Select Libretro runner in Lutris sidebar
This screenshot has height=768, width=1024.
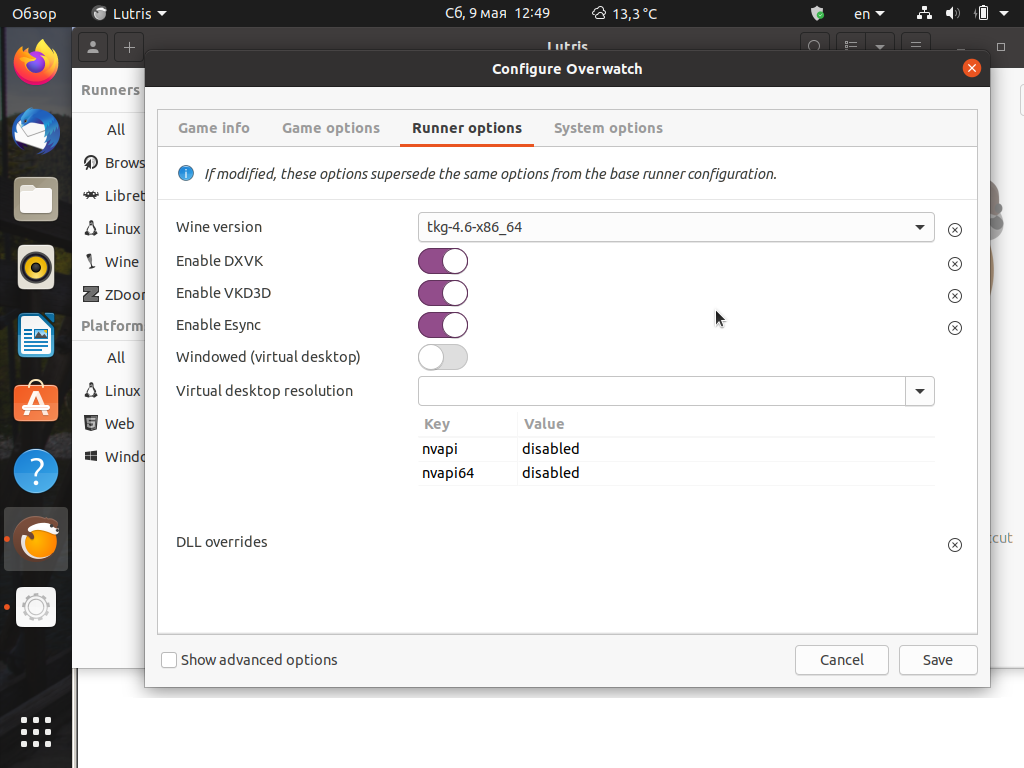tap(110, 196)
